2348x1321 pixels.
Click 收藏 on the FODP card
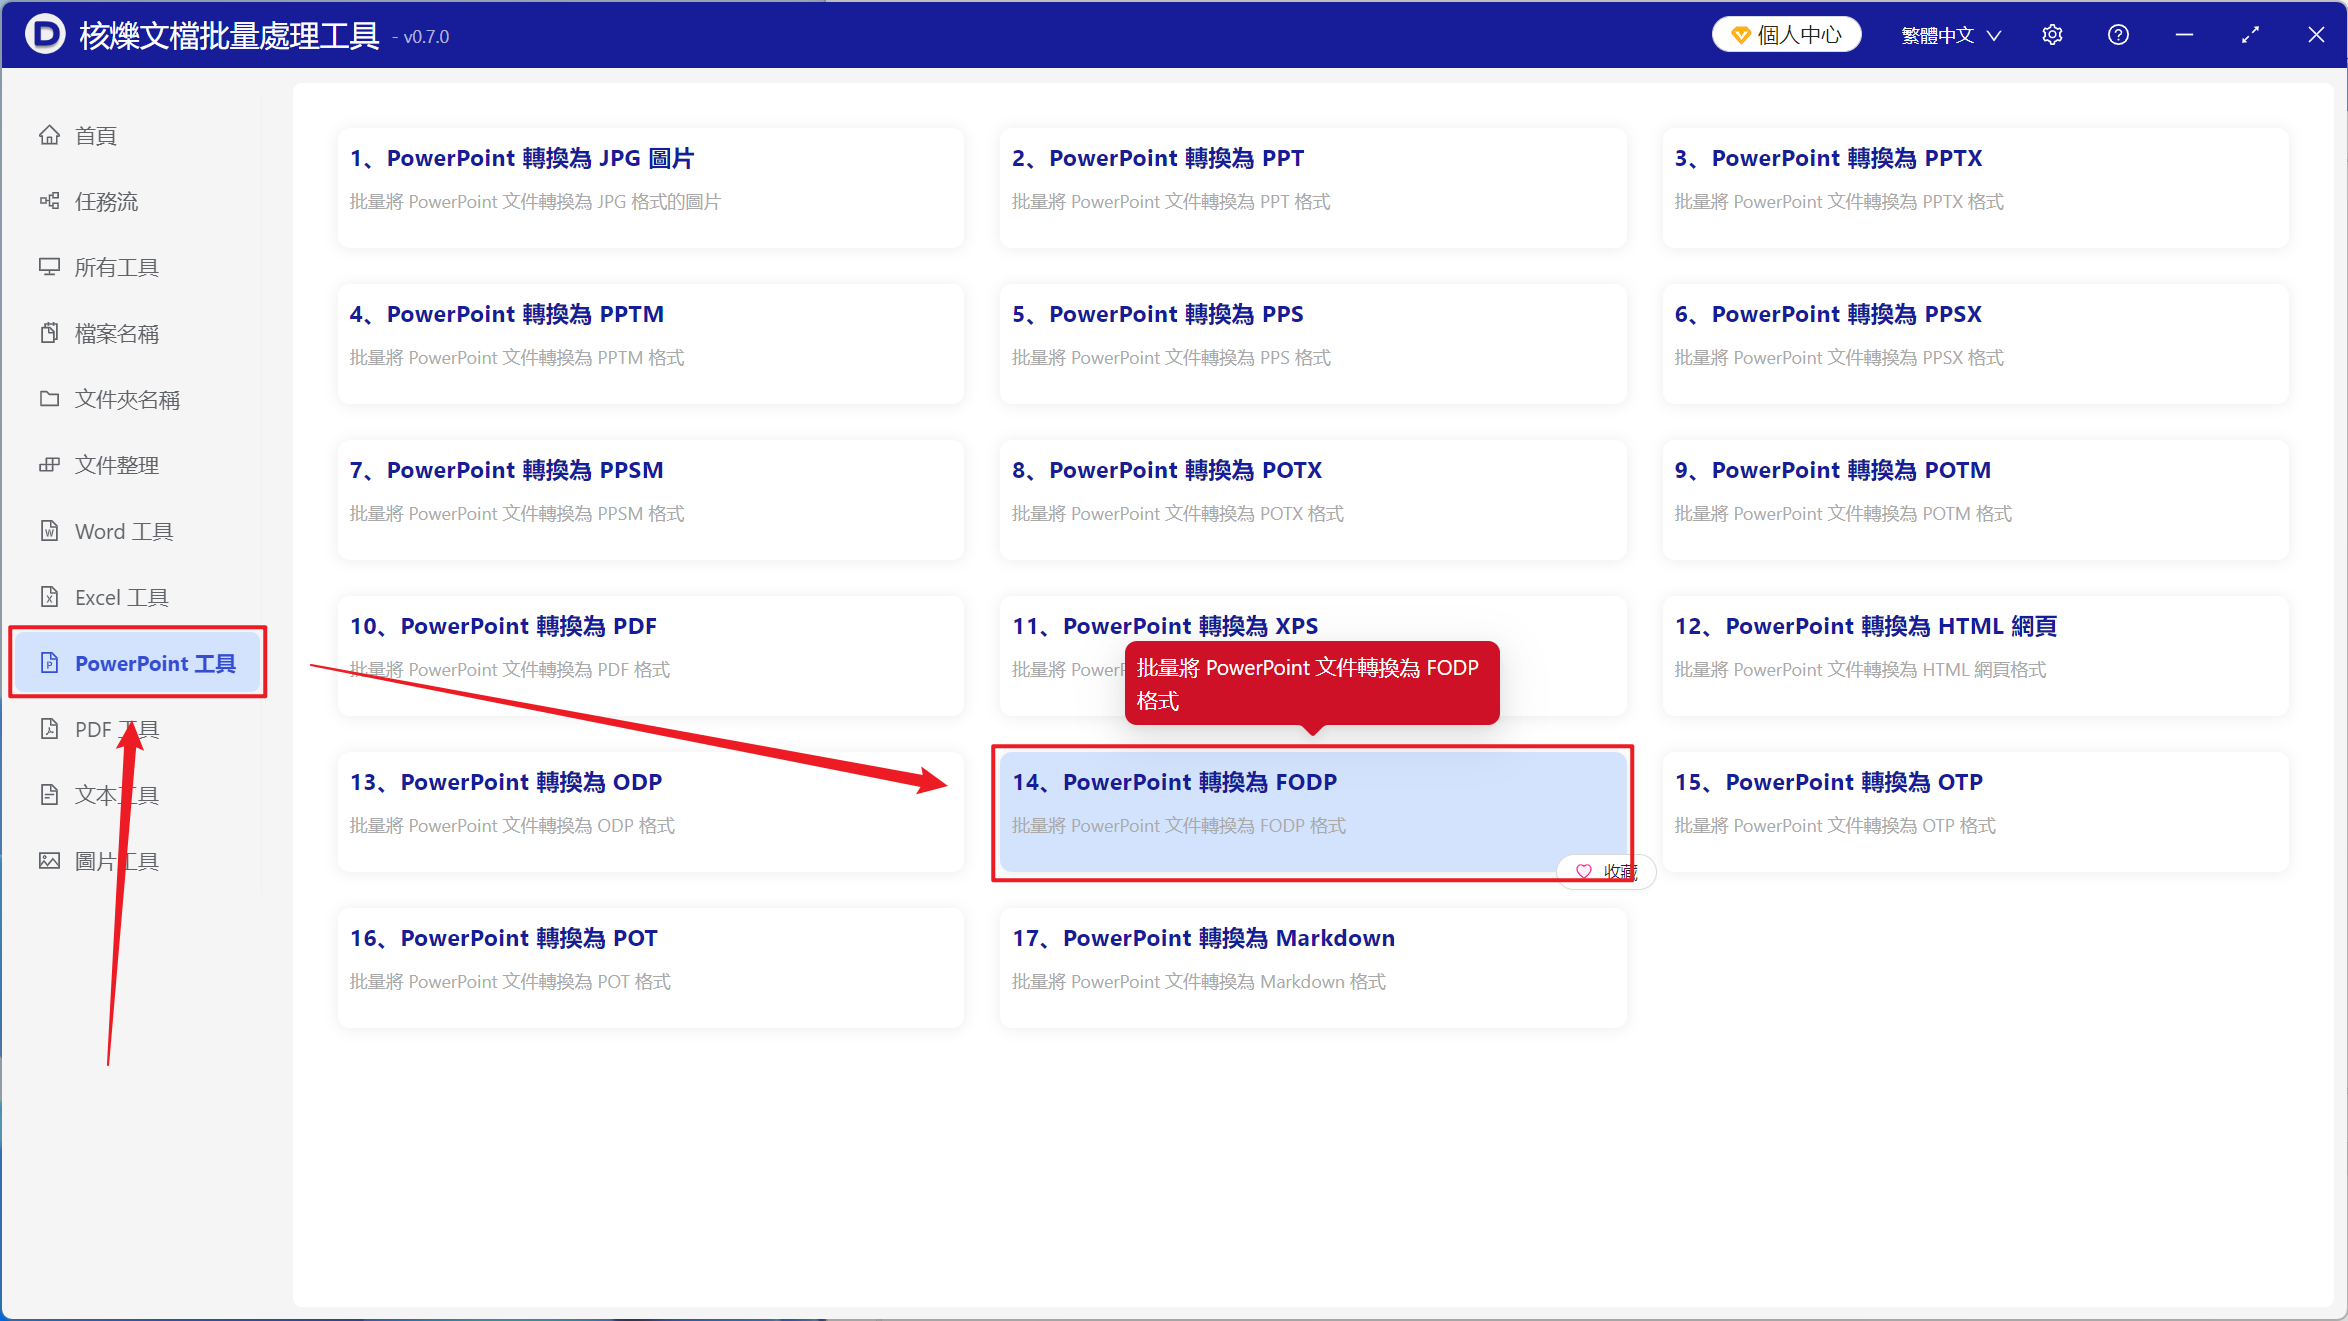click(x=1606, y=872)
